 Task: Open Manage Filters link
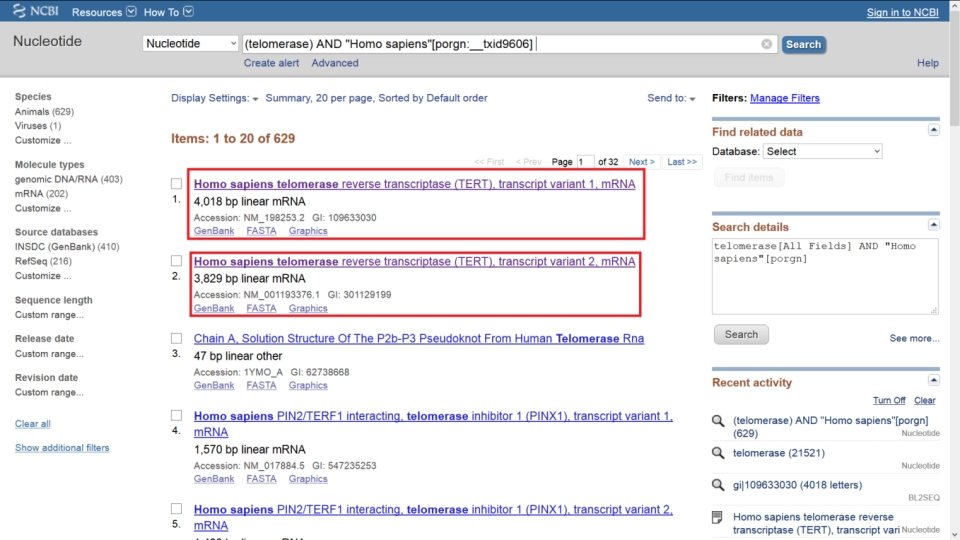(x=784, y=98)
